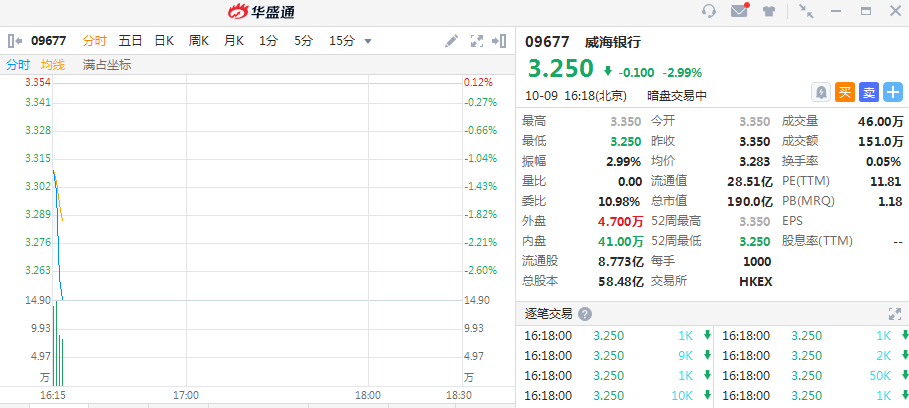The height and width of the screenshot is (408, 909).
Task: Click the -2.99% change percentage
Action: tap(682, 72)
